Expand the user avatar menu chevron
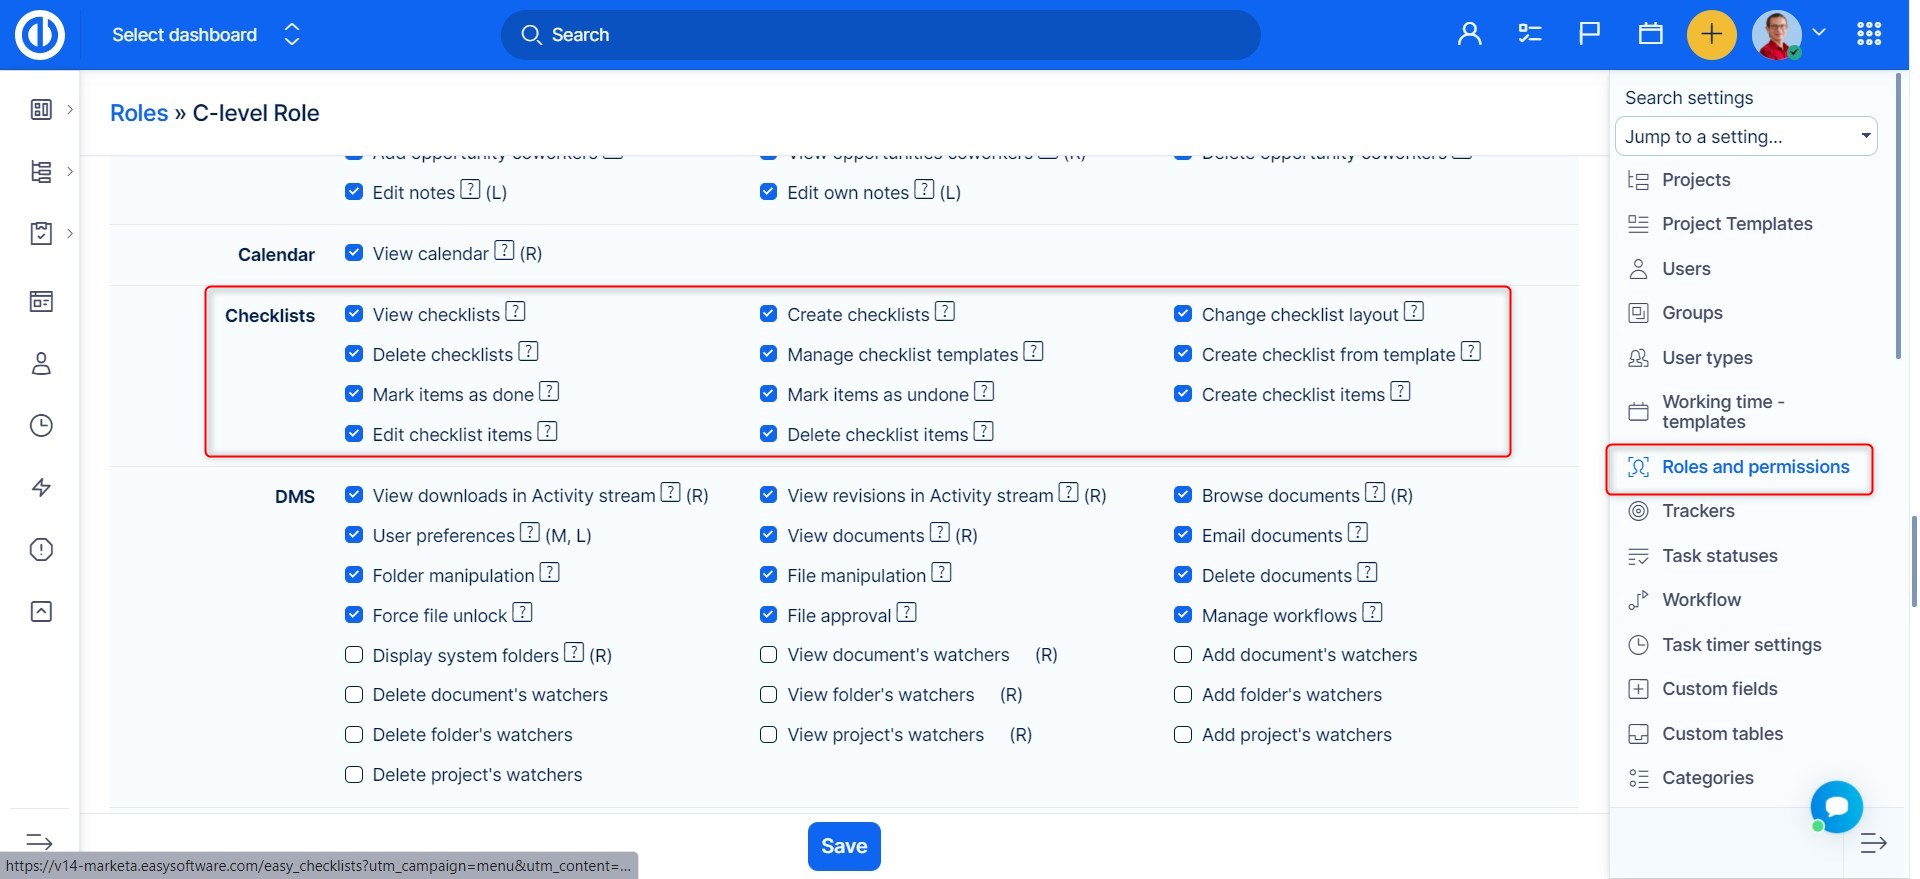1920x879 pixels. tap(1819, 32)
